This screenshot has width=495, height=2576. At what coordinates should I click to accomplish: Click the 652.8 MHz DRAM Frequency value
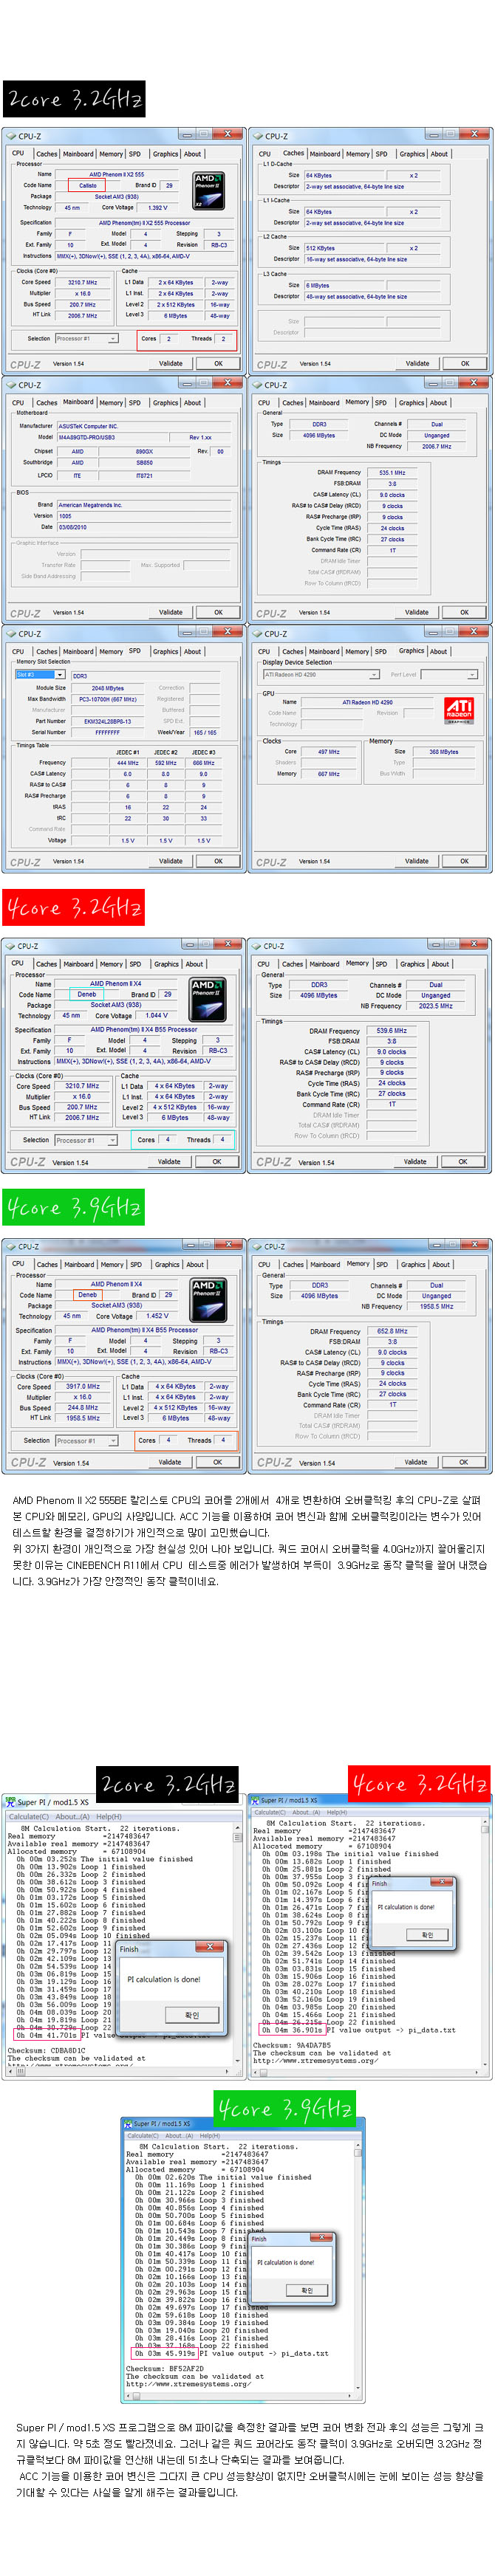[392, 1332]
